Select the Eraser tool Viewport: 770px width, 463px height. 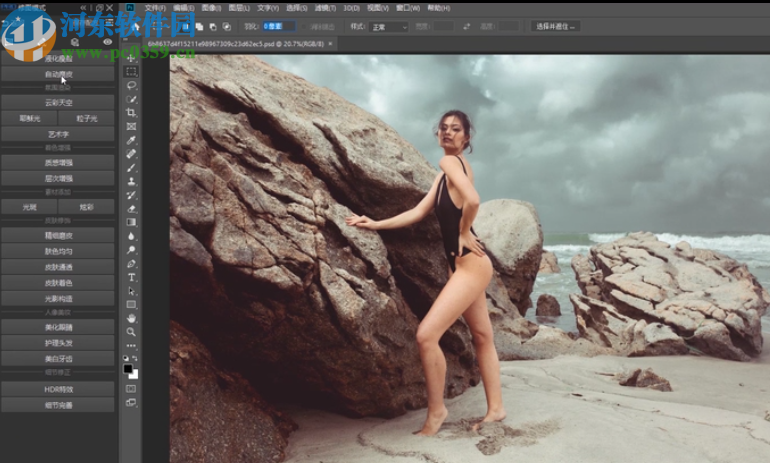[131, 209]
